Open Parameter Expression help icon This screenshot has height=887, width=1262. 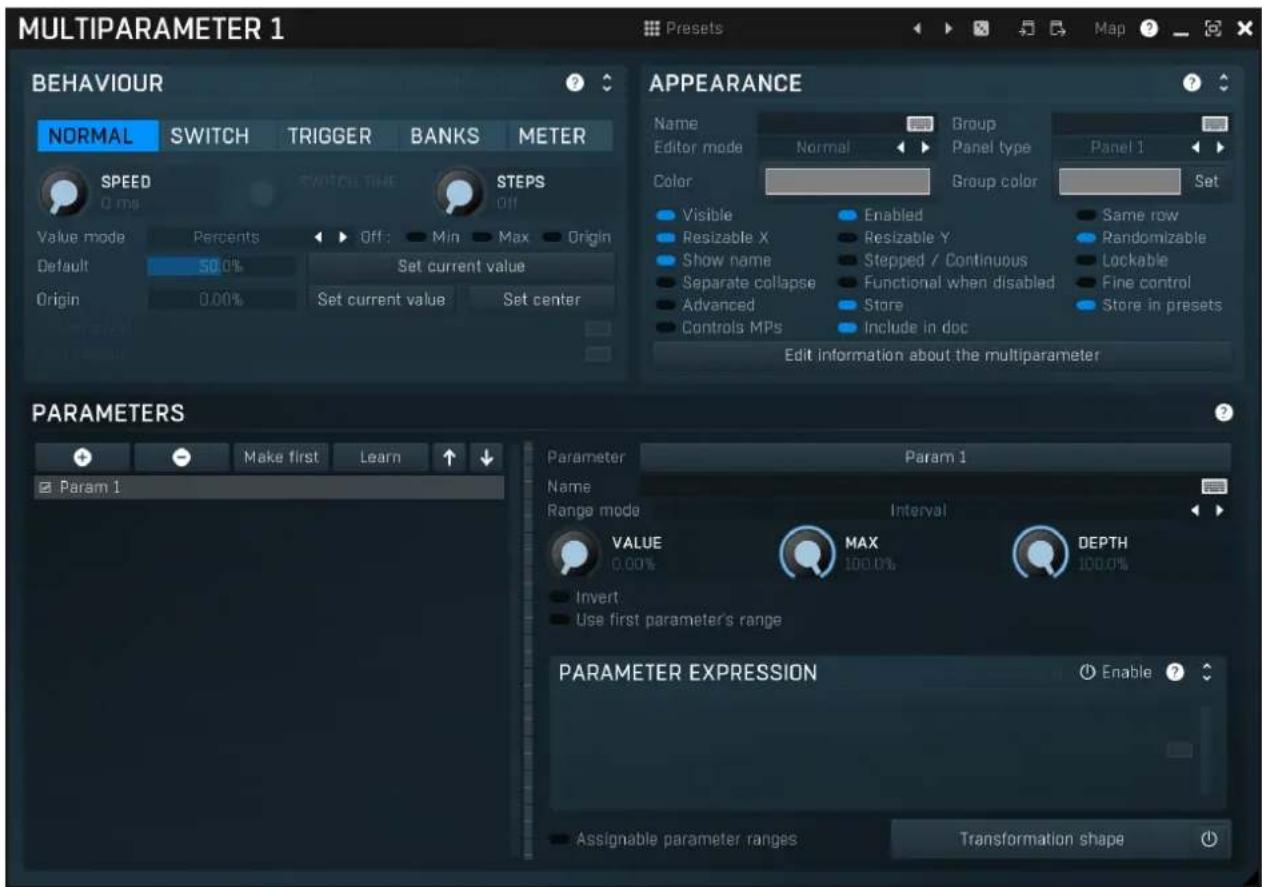tap(1177, 672)
